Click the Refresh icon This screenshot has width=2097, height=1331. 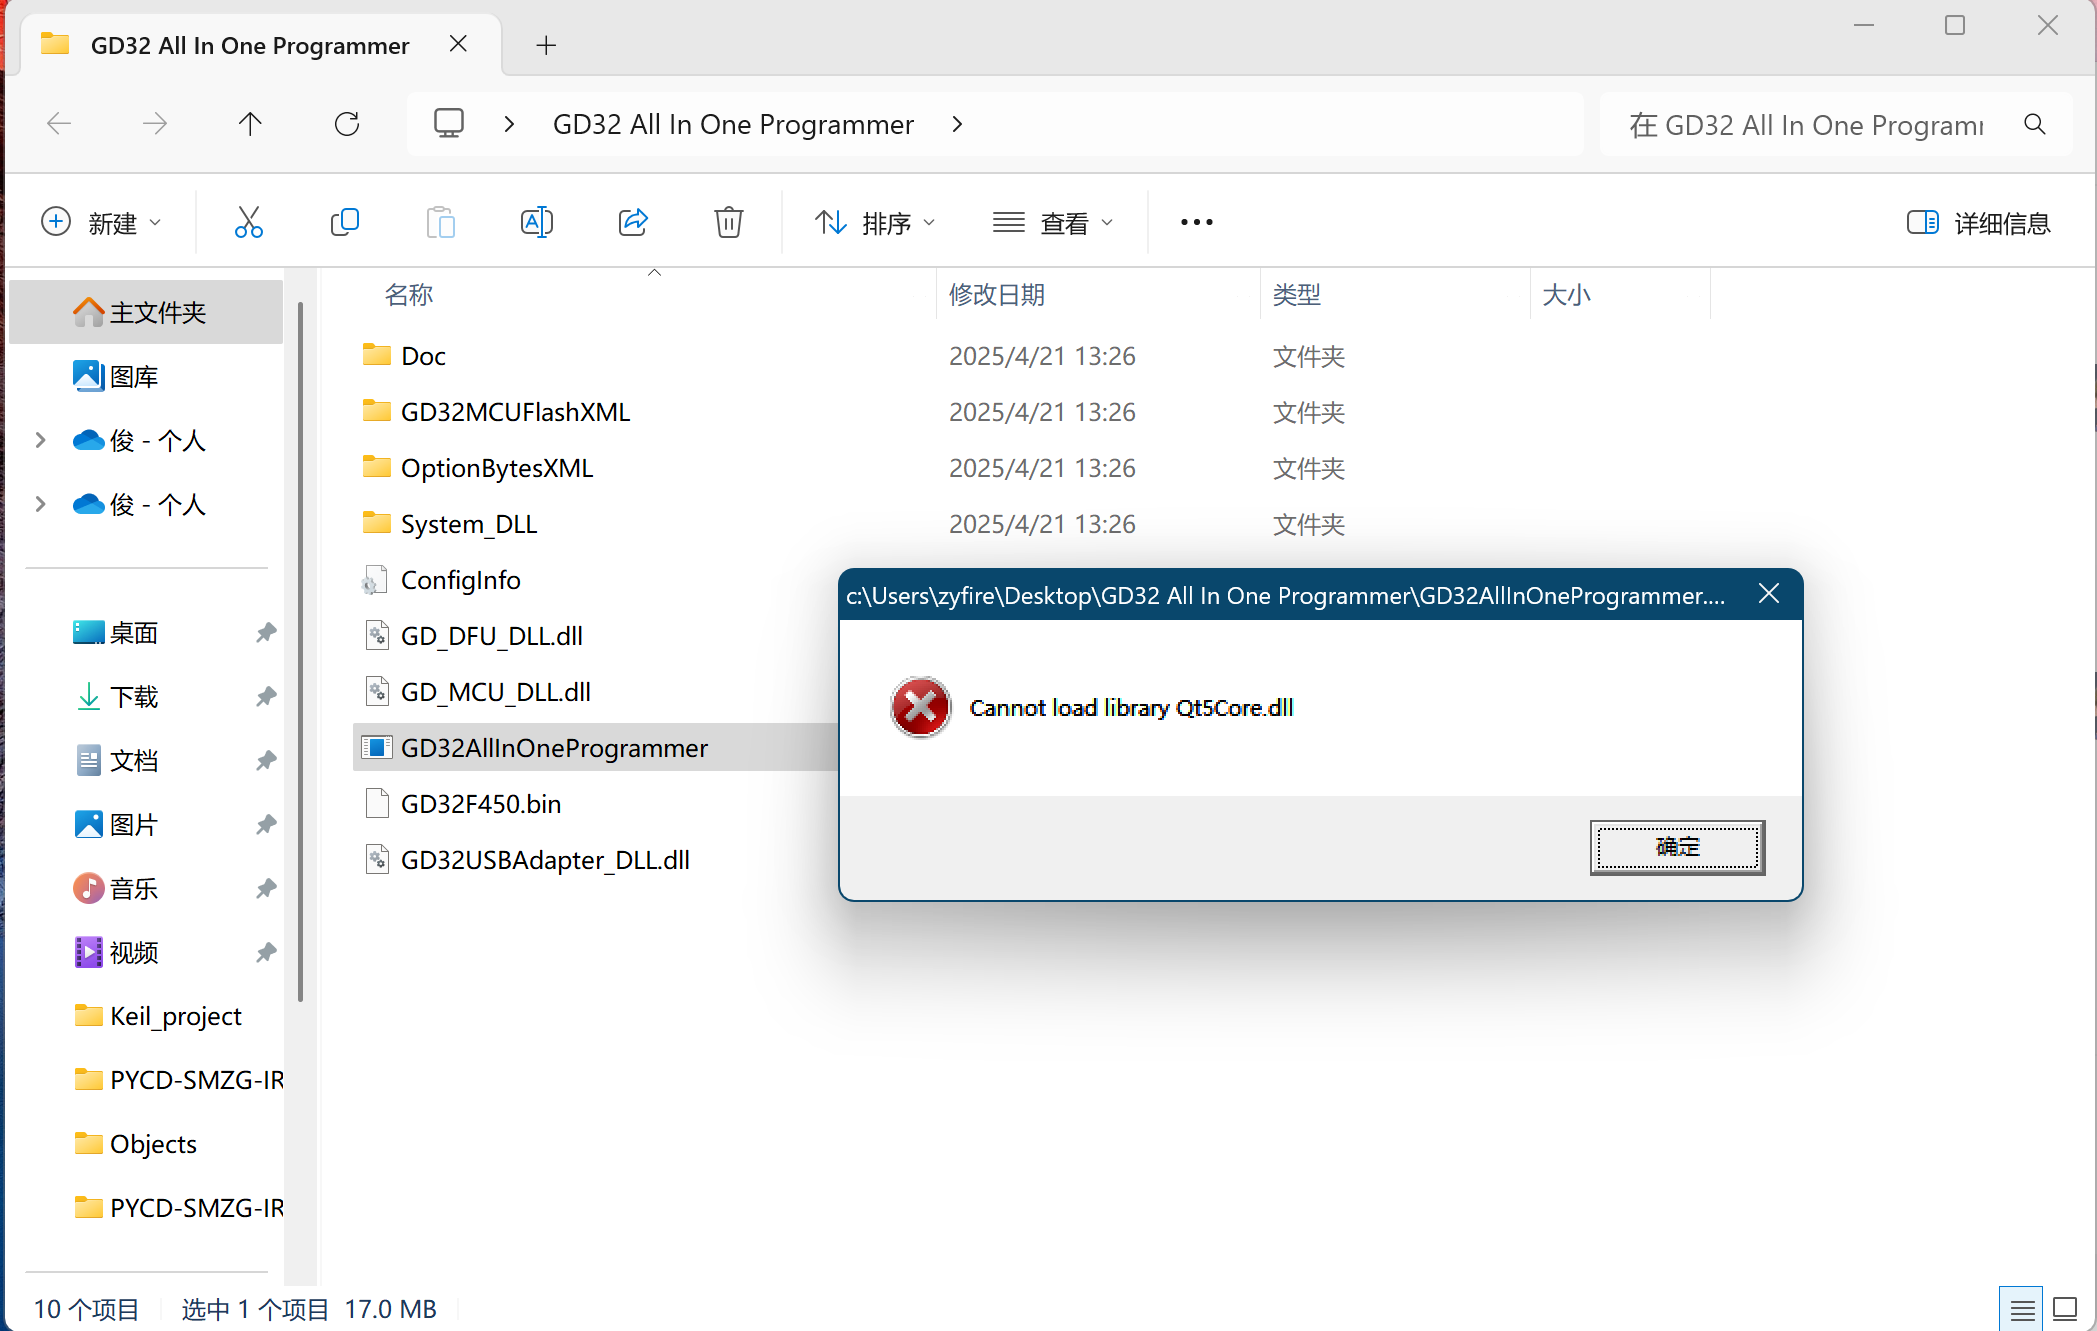[347, 124]
